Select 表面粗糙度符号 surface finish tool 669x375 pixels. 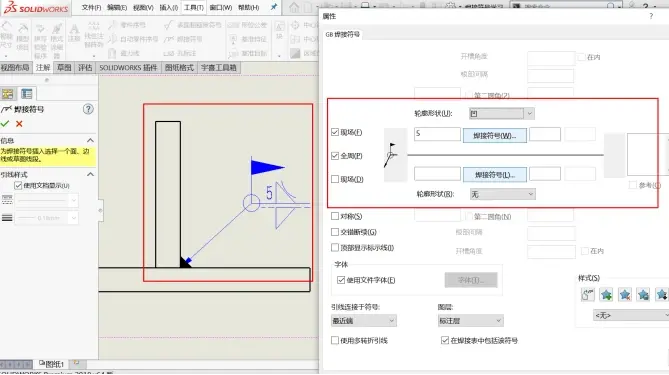pyautogui.click(x=193, y=25)
